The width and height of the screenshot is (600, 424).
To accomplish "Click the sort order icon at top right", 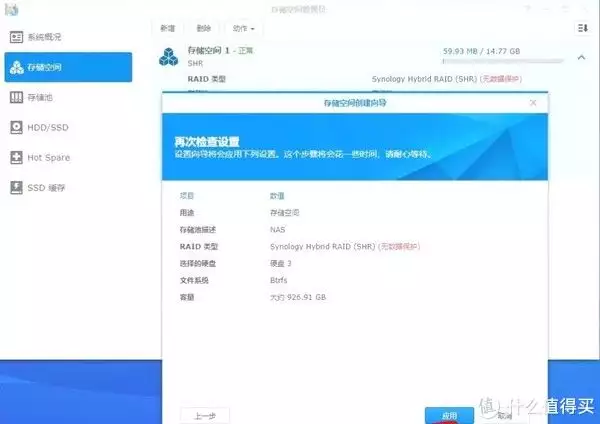I will coord(583,28).
